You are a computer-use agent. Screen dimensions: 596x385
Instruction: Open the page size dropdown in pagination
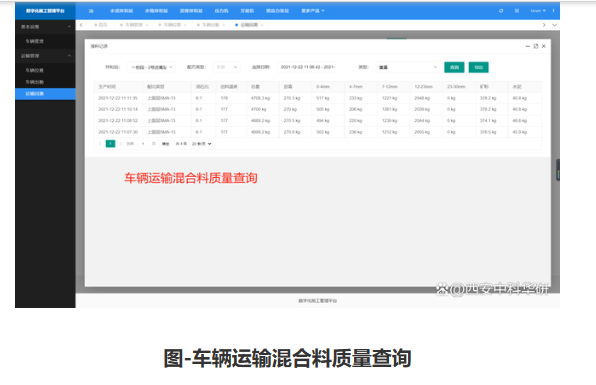(201, 144)
